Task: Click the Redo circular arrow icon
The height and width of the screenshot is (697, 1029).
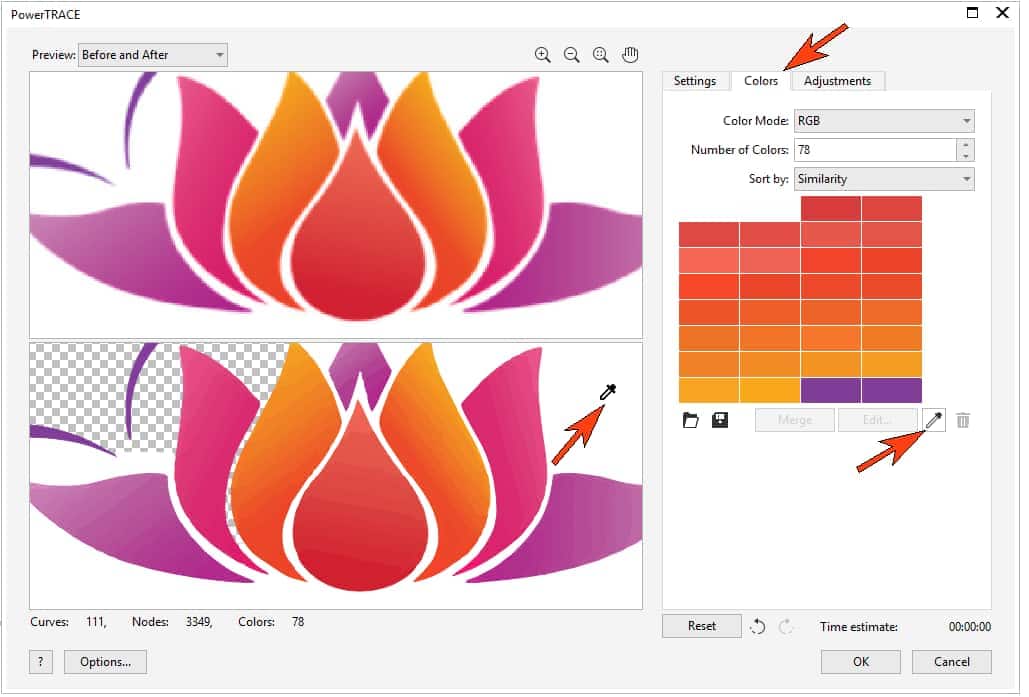Action: coord(785,626)
